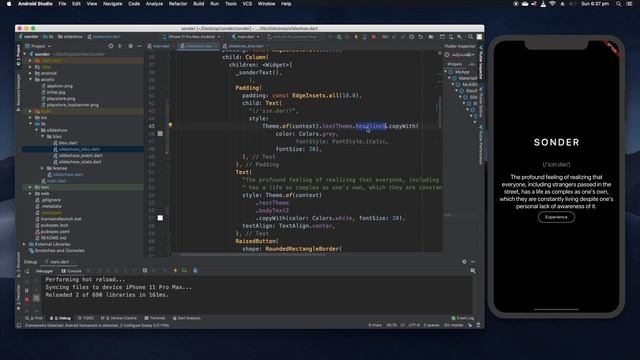Viewport: 640px width, 360px height.
Task: Switch to the main.dart editor tab
Action: (x=159, y=46)
